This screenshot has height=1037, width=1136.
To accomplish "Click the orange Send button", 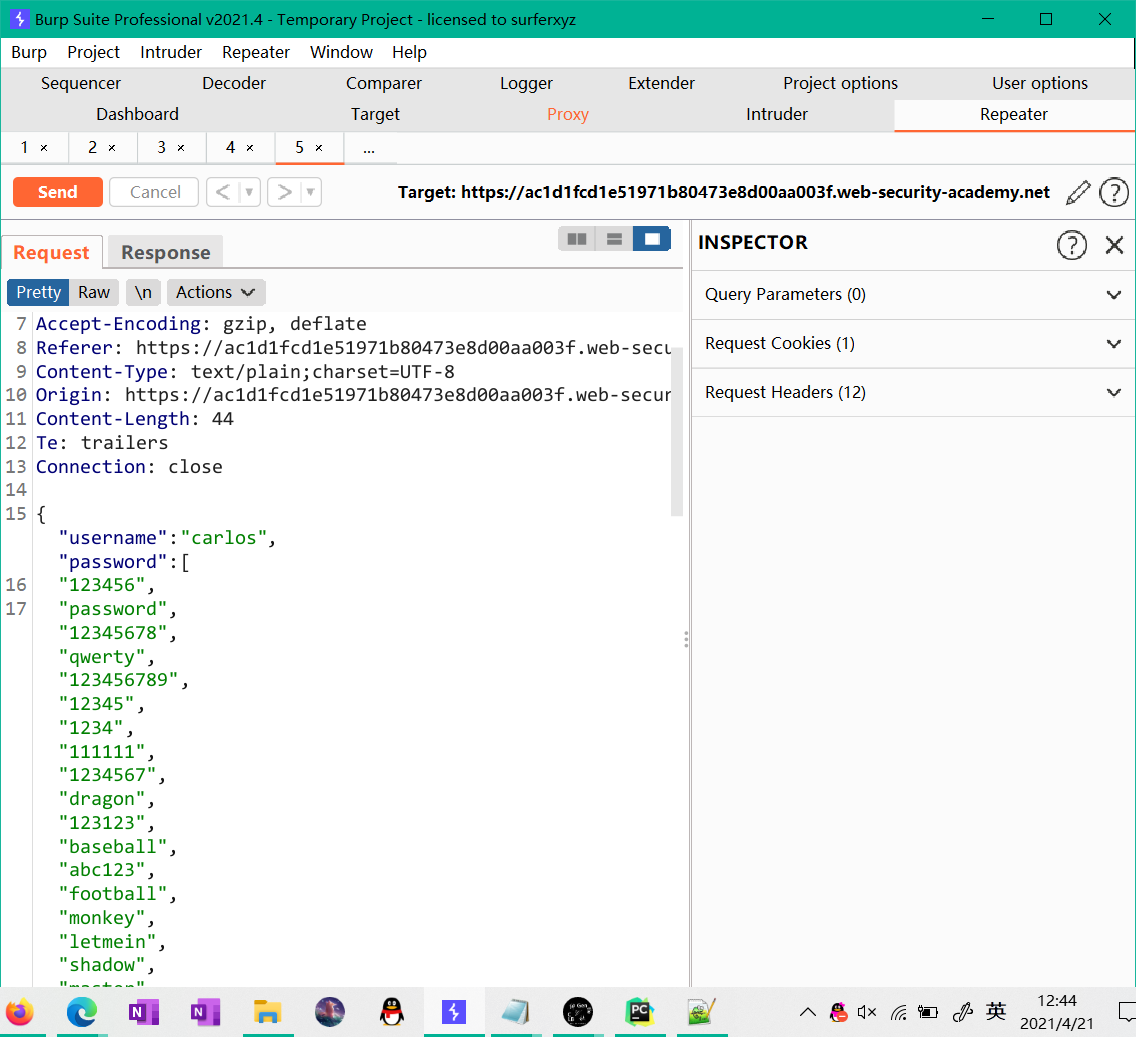I will tap(57, 192).
